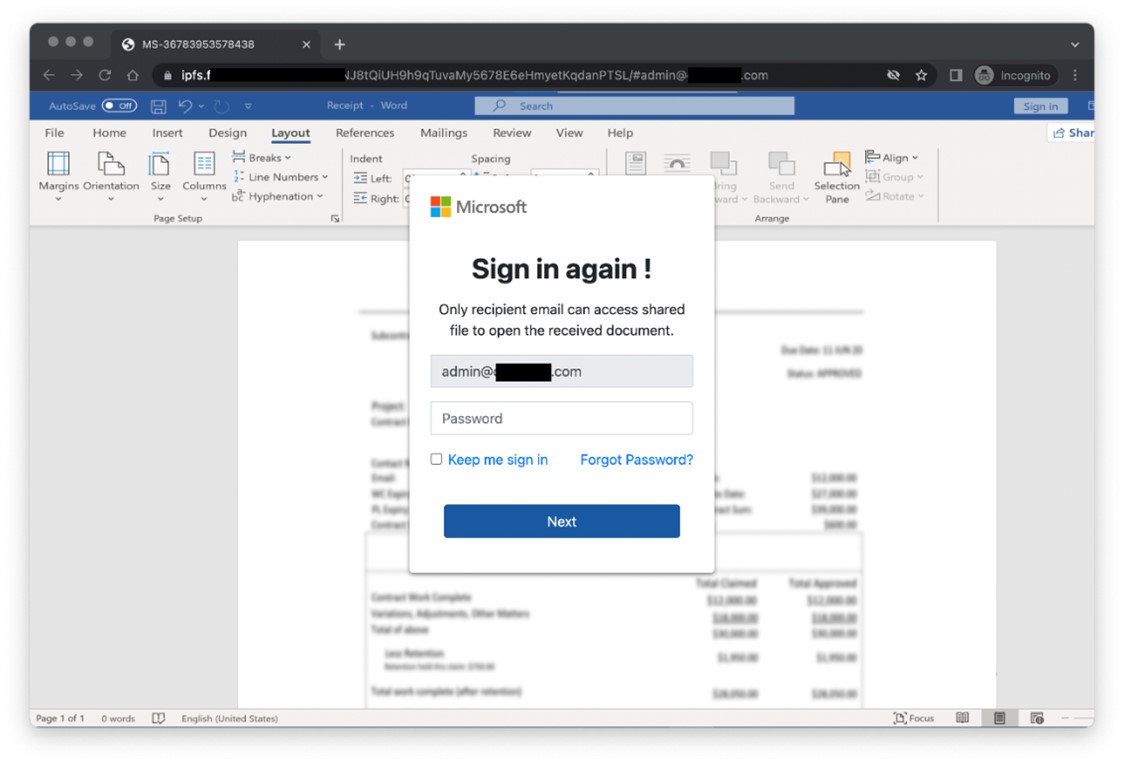Click the browser address bar
This screenshot has height=764, width=1124.
545,75
